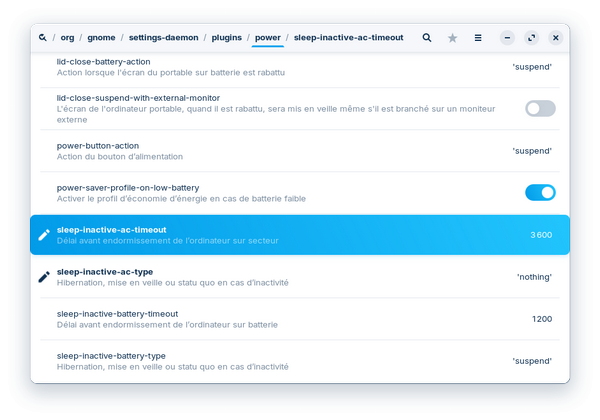Navigate to 'plugins' path segment
Viewport: 600px width, 420px height.
point(229,38)
